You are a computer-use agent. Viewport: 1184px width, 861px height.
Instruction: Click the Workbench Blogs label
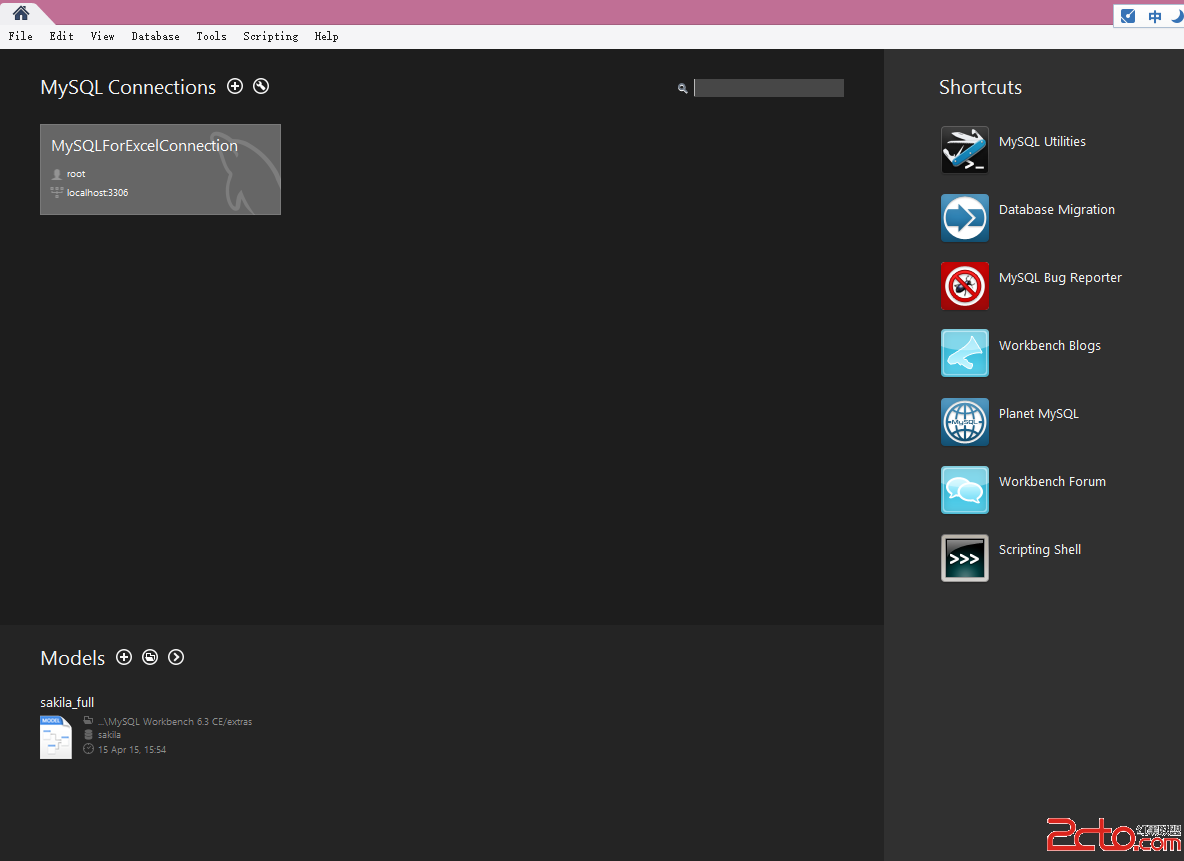1050,345
